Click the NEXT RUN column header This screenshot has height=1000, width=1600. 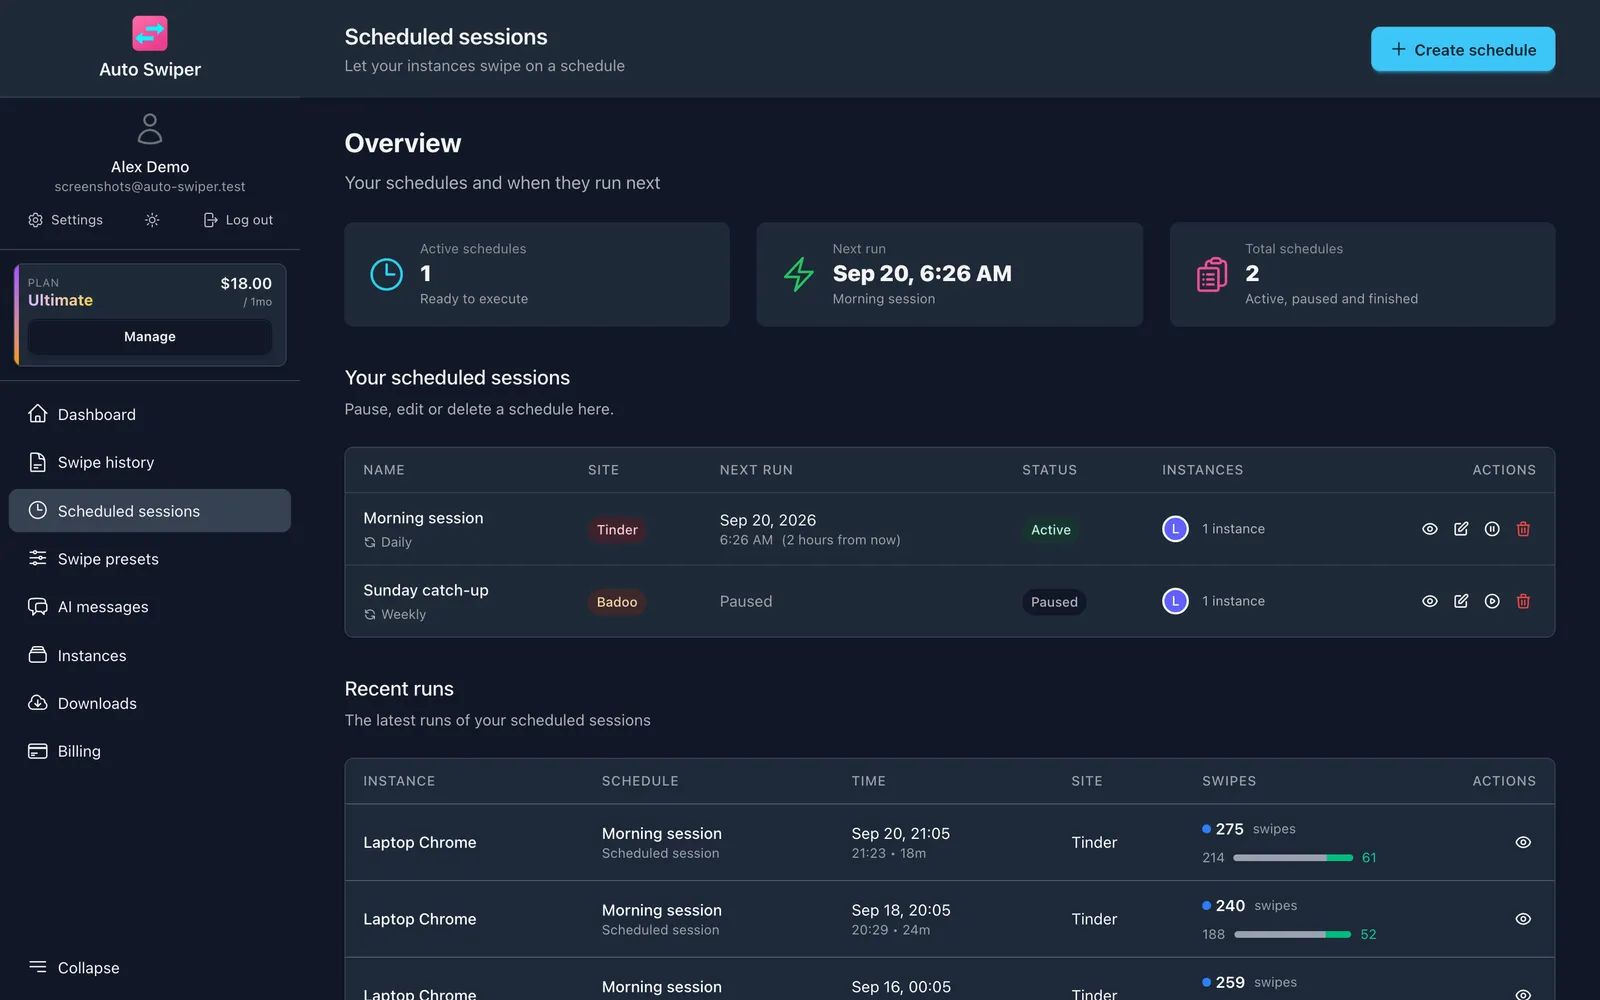pos(756,470)
